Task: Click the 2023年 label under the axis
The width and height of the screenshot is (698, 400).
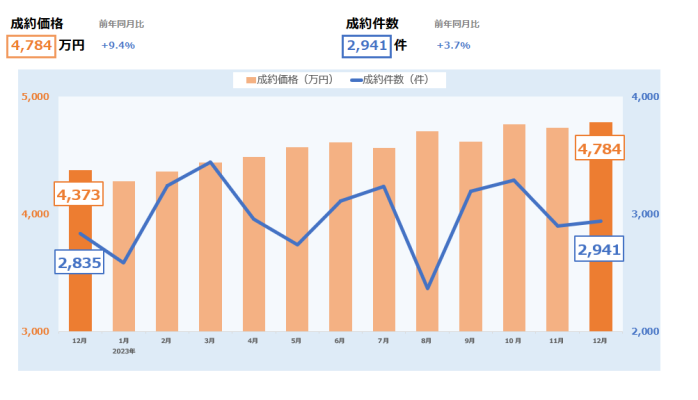Action: 123,351
